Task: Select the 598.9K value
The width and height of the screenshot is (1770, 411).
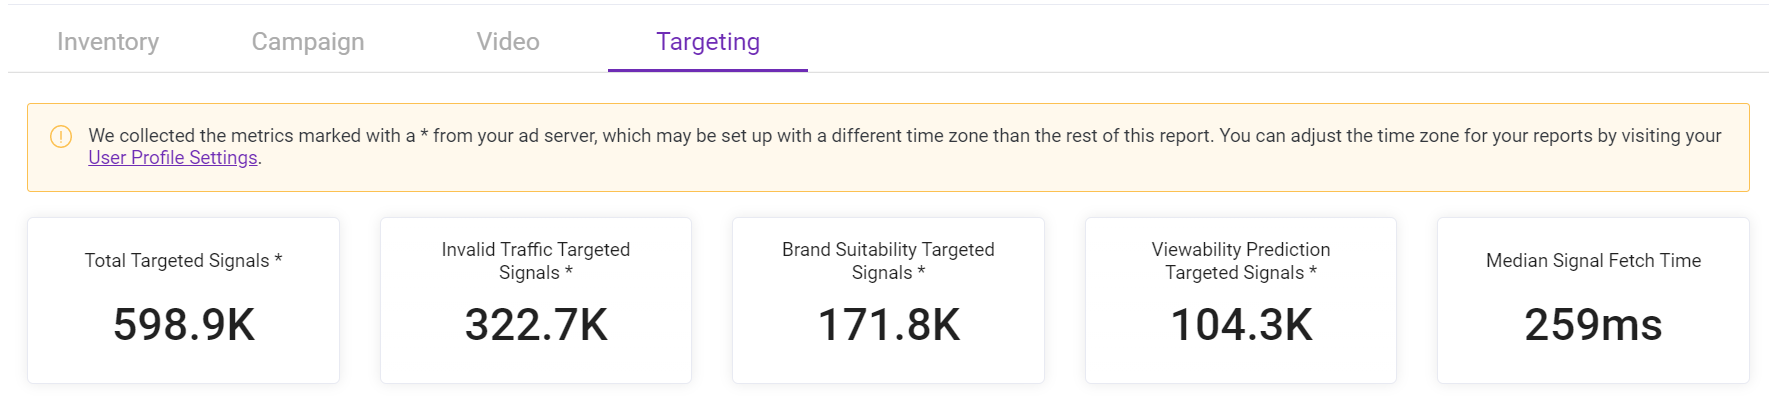Action: click(184, 325)
